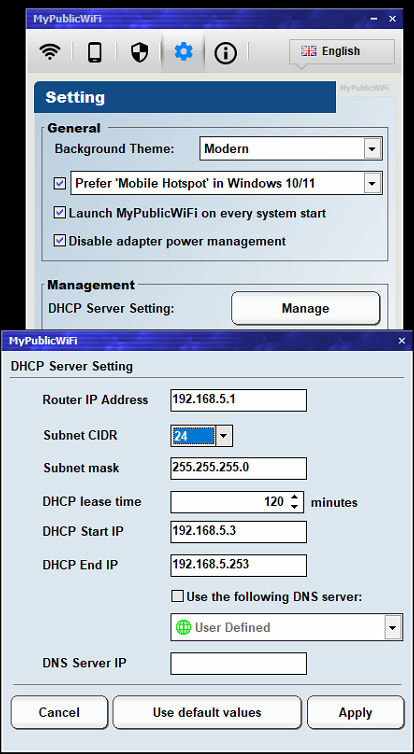Image resolution: width=414 pixels, height=754 pixels.
Task: Click the Cancel button
Action: coord(59,712)
